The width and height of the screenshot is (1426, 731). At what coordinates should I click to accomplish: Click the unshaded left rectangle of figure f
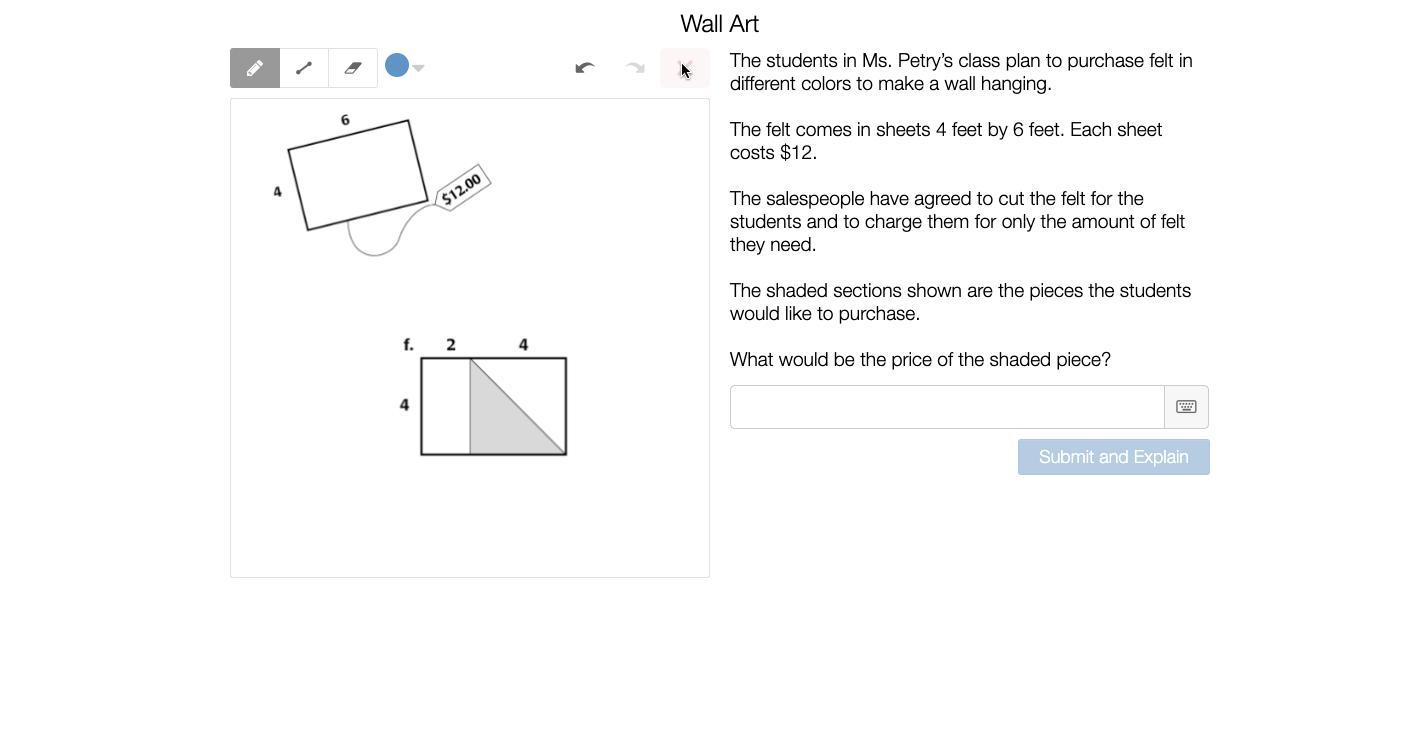pos(446,406)
